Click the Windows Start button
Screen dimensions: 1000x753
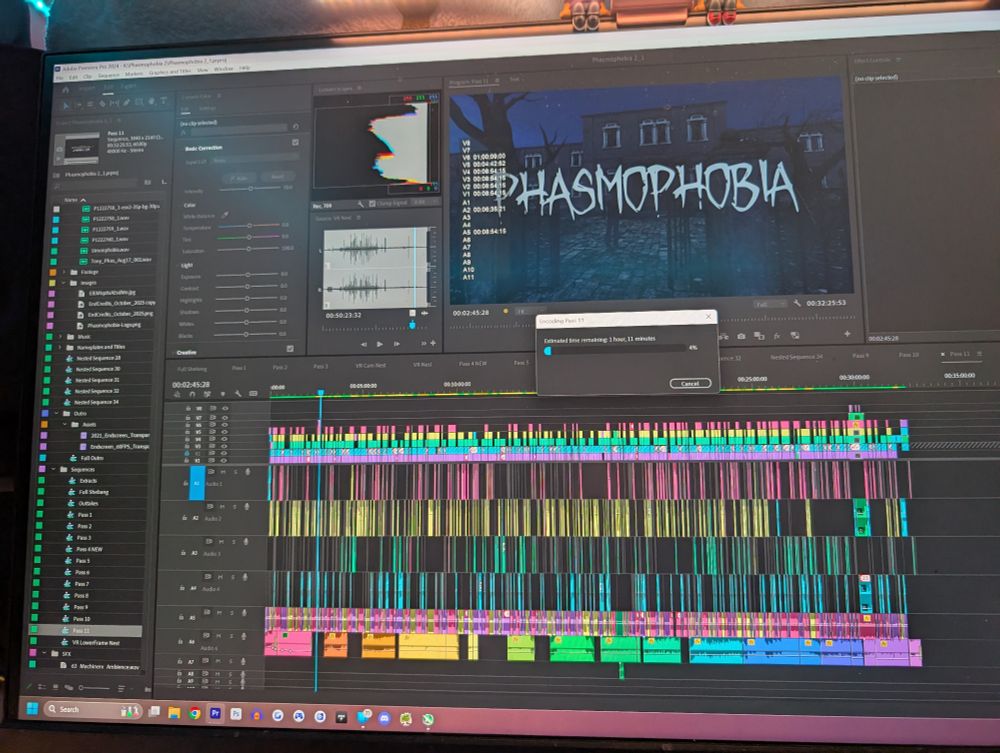(x=32, y=708)
